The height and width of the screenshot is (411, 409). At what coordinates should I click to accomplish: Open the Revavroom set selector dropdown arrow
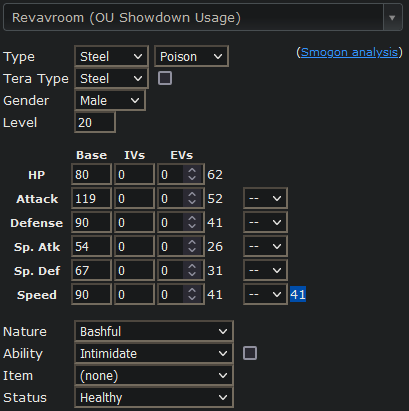[392, 18]
